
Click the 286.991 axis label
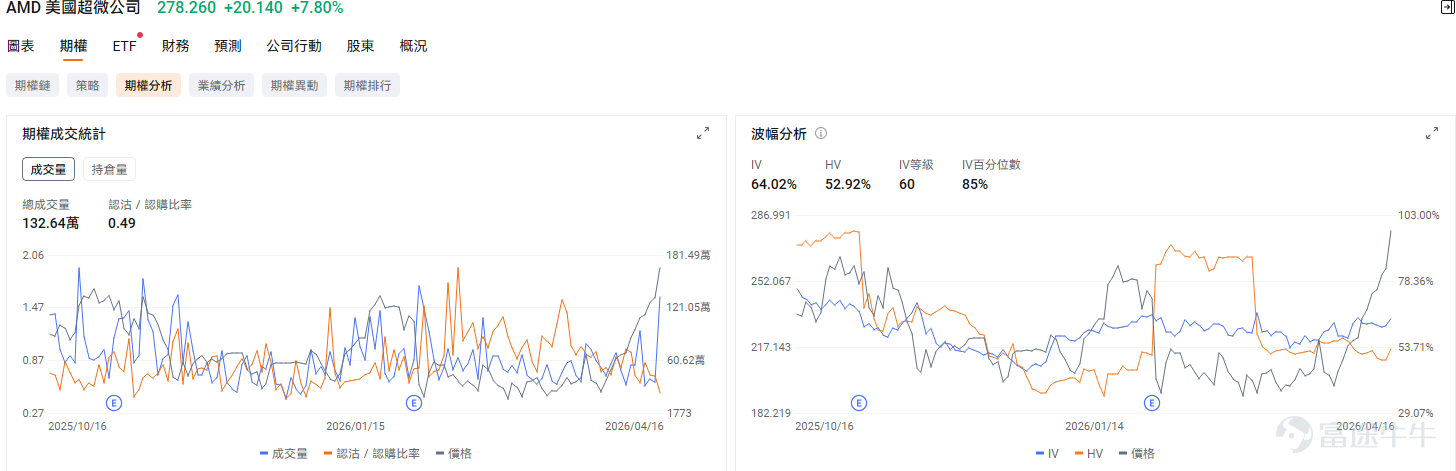(x=771, y=215)
